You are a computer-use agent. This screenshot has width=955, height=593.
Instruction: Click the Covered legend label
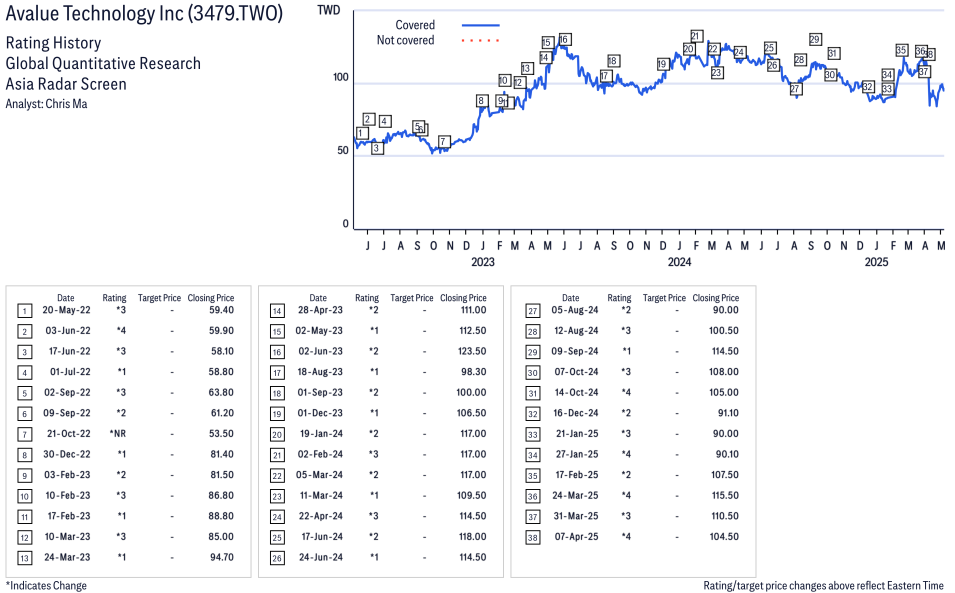[x=415, y=25]
